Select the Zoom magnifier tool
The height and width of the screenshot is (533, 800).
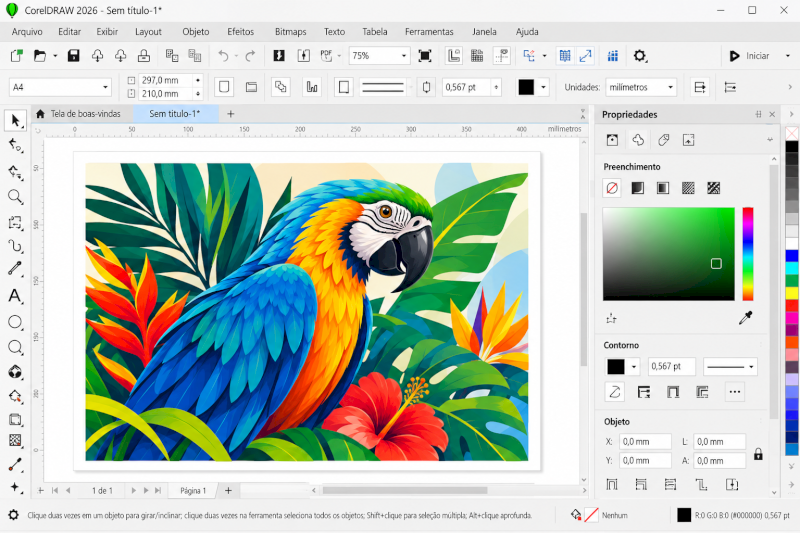pyautogui.click(x=15, y=197)
